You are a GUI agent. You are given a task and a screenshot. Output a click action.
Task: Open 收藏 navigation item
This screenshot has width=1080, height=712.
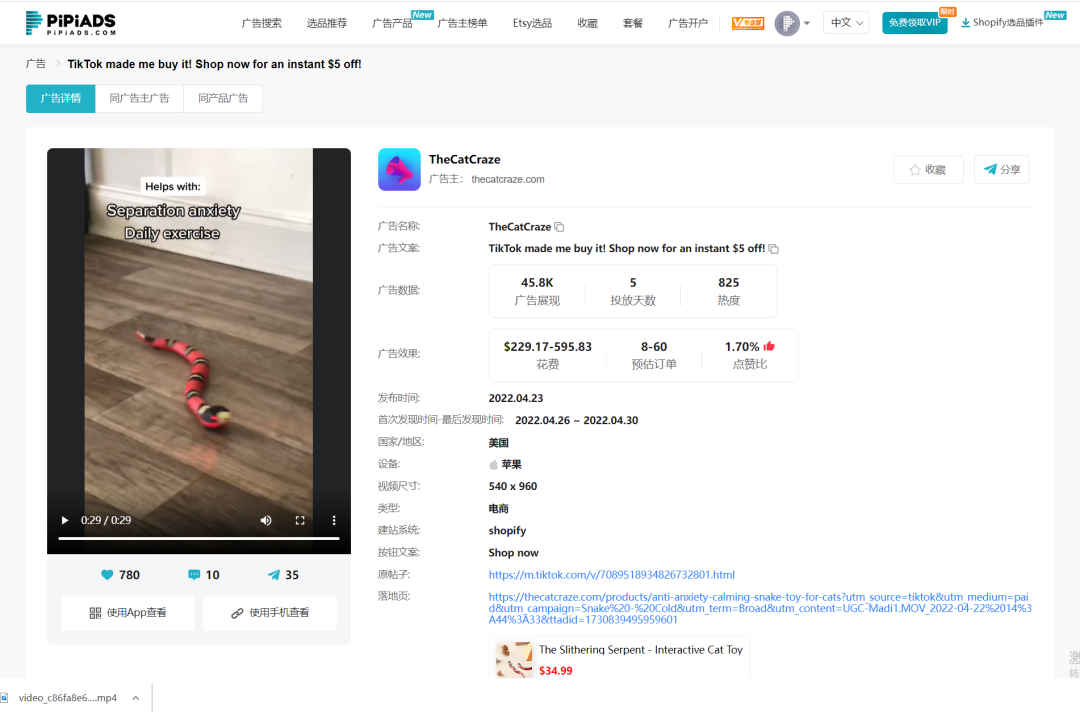click(588, 23)
